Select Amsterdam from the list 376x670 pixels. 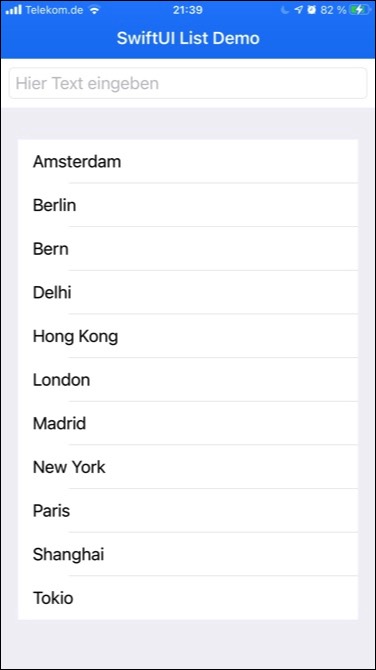point(188,162)
